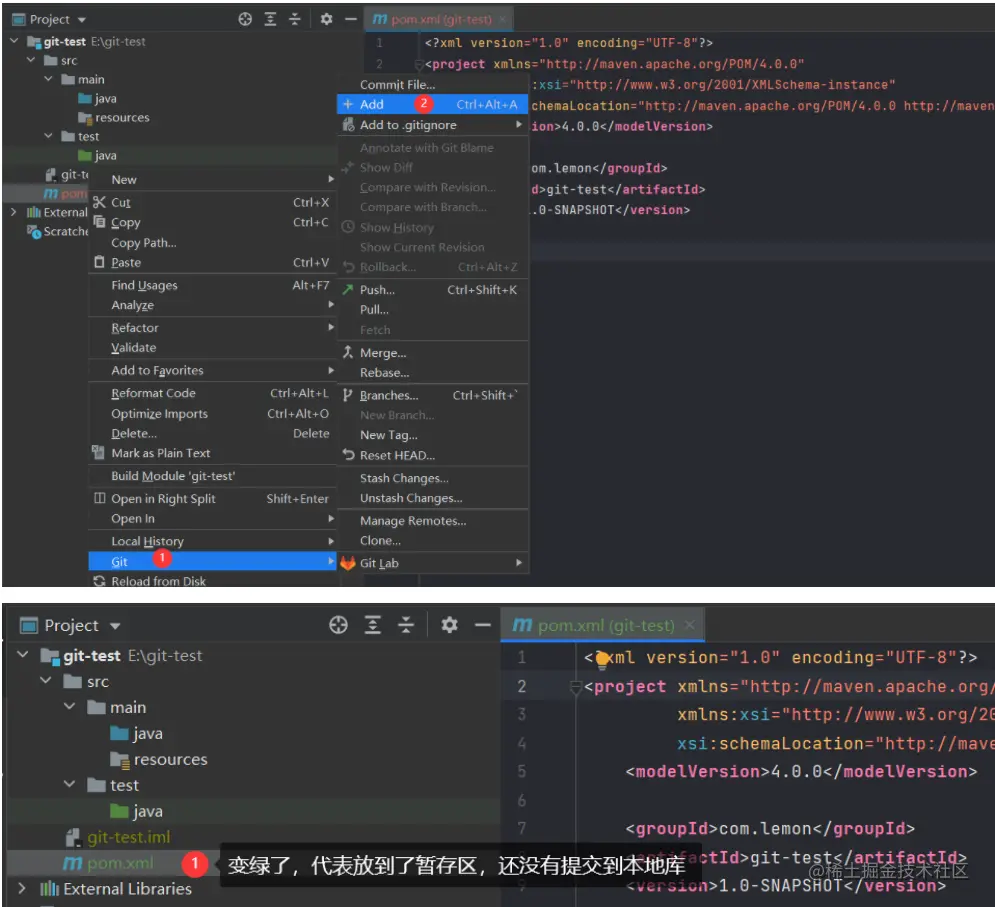Screen dimensions: 995x907
Task: Choose Build Module 'git-test'
Action: pyautogui.click(x=213, y=476)
